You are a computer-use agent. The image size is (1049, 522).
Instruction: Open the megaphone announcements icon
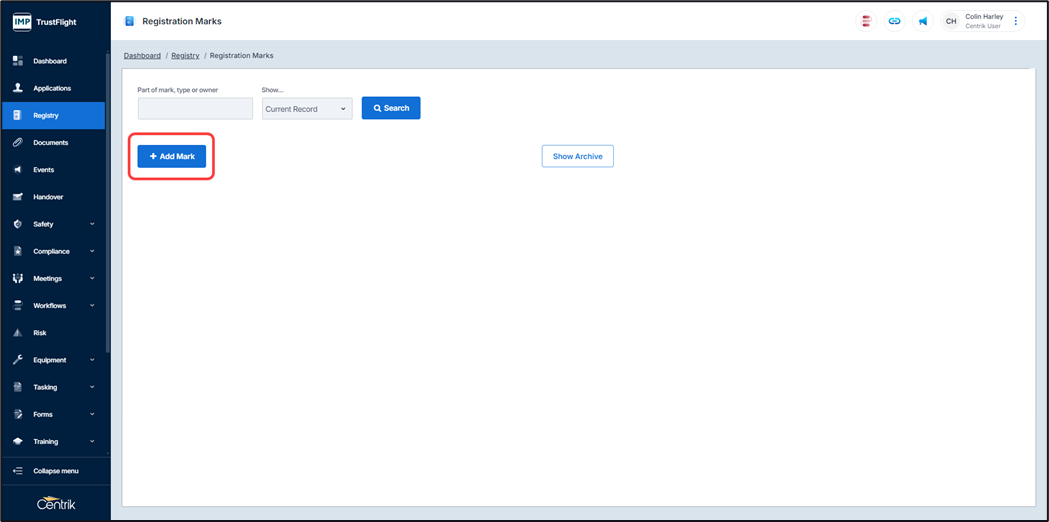923,21
